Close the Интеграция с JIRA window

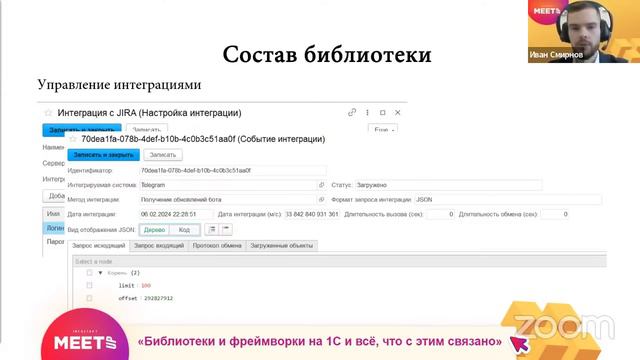tap(398, 112)
